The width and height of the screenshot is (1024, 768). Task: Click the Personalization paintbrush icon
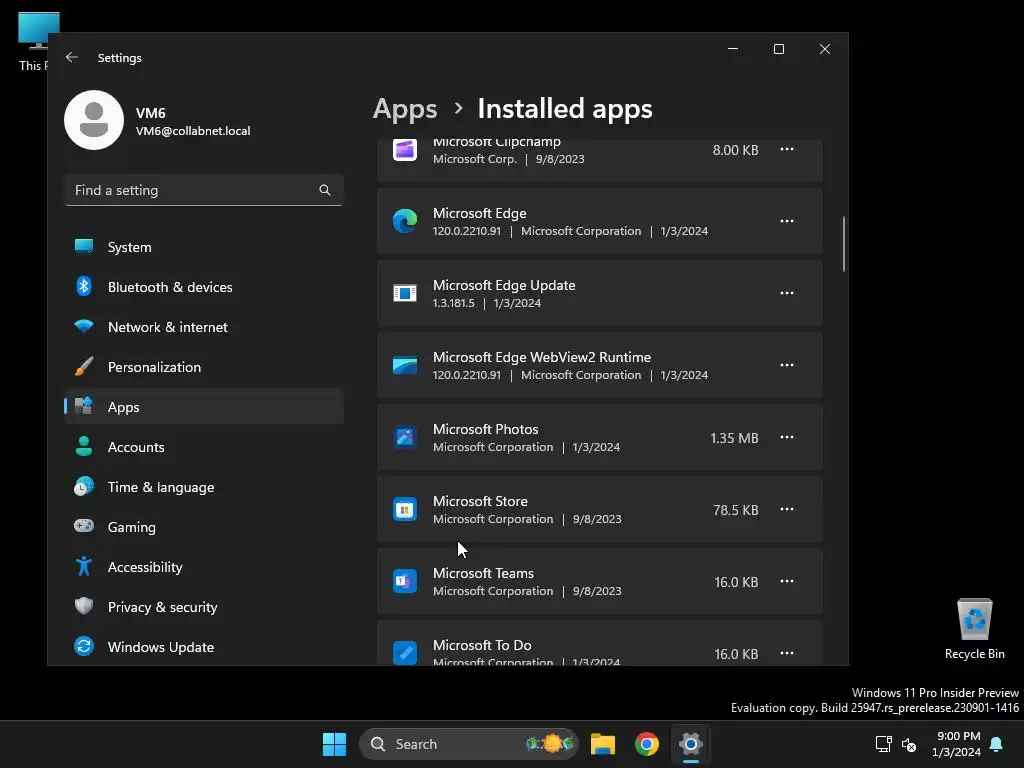(84, 366)
